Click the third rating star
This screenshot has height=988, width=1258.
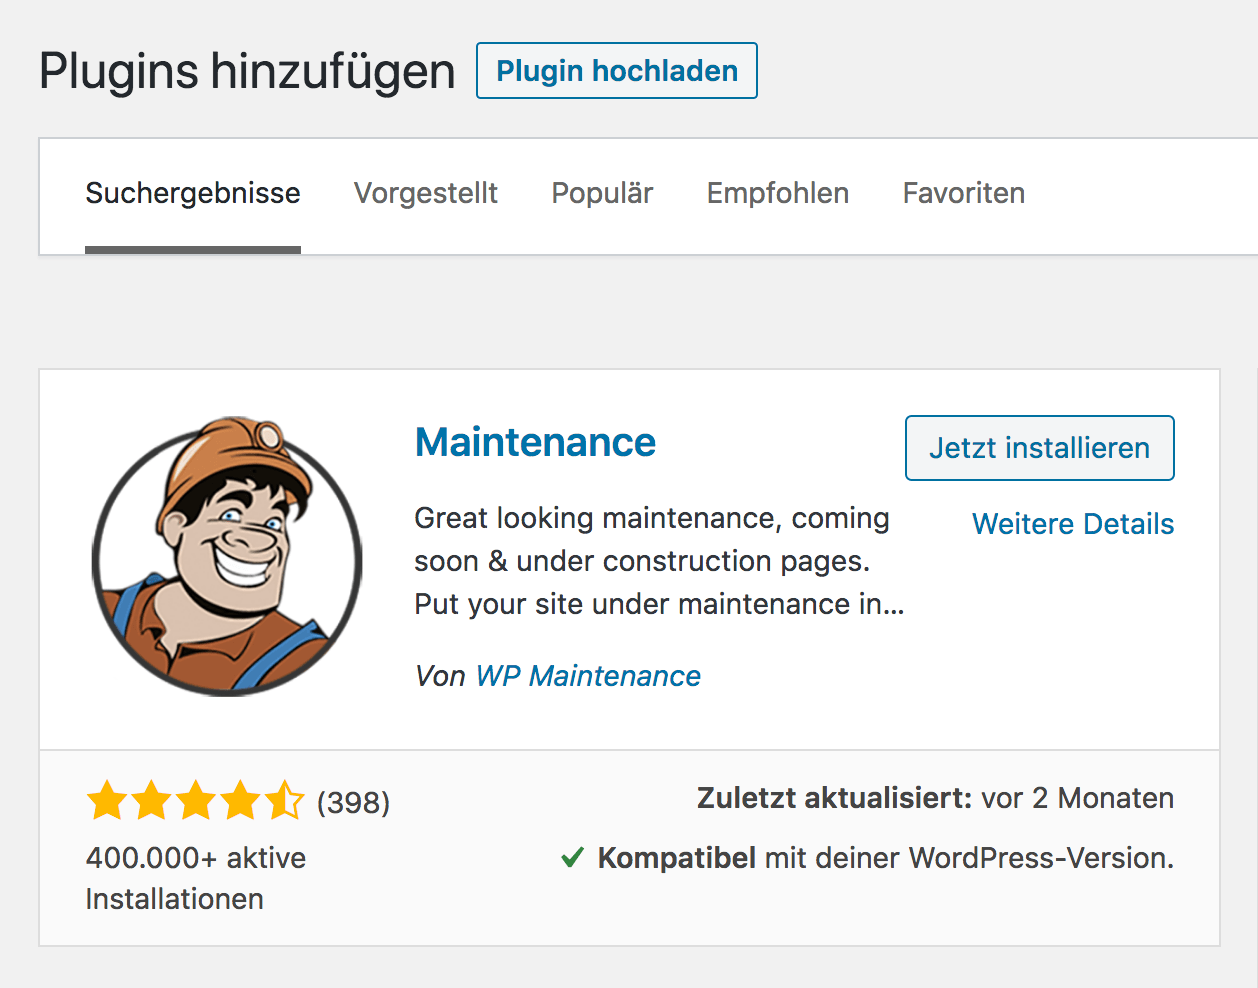[x=196, y=801]
